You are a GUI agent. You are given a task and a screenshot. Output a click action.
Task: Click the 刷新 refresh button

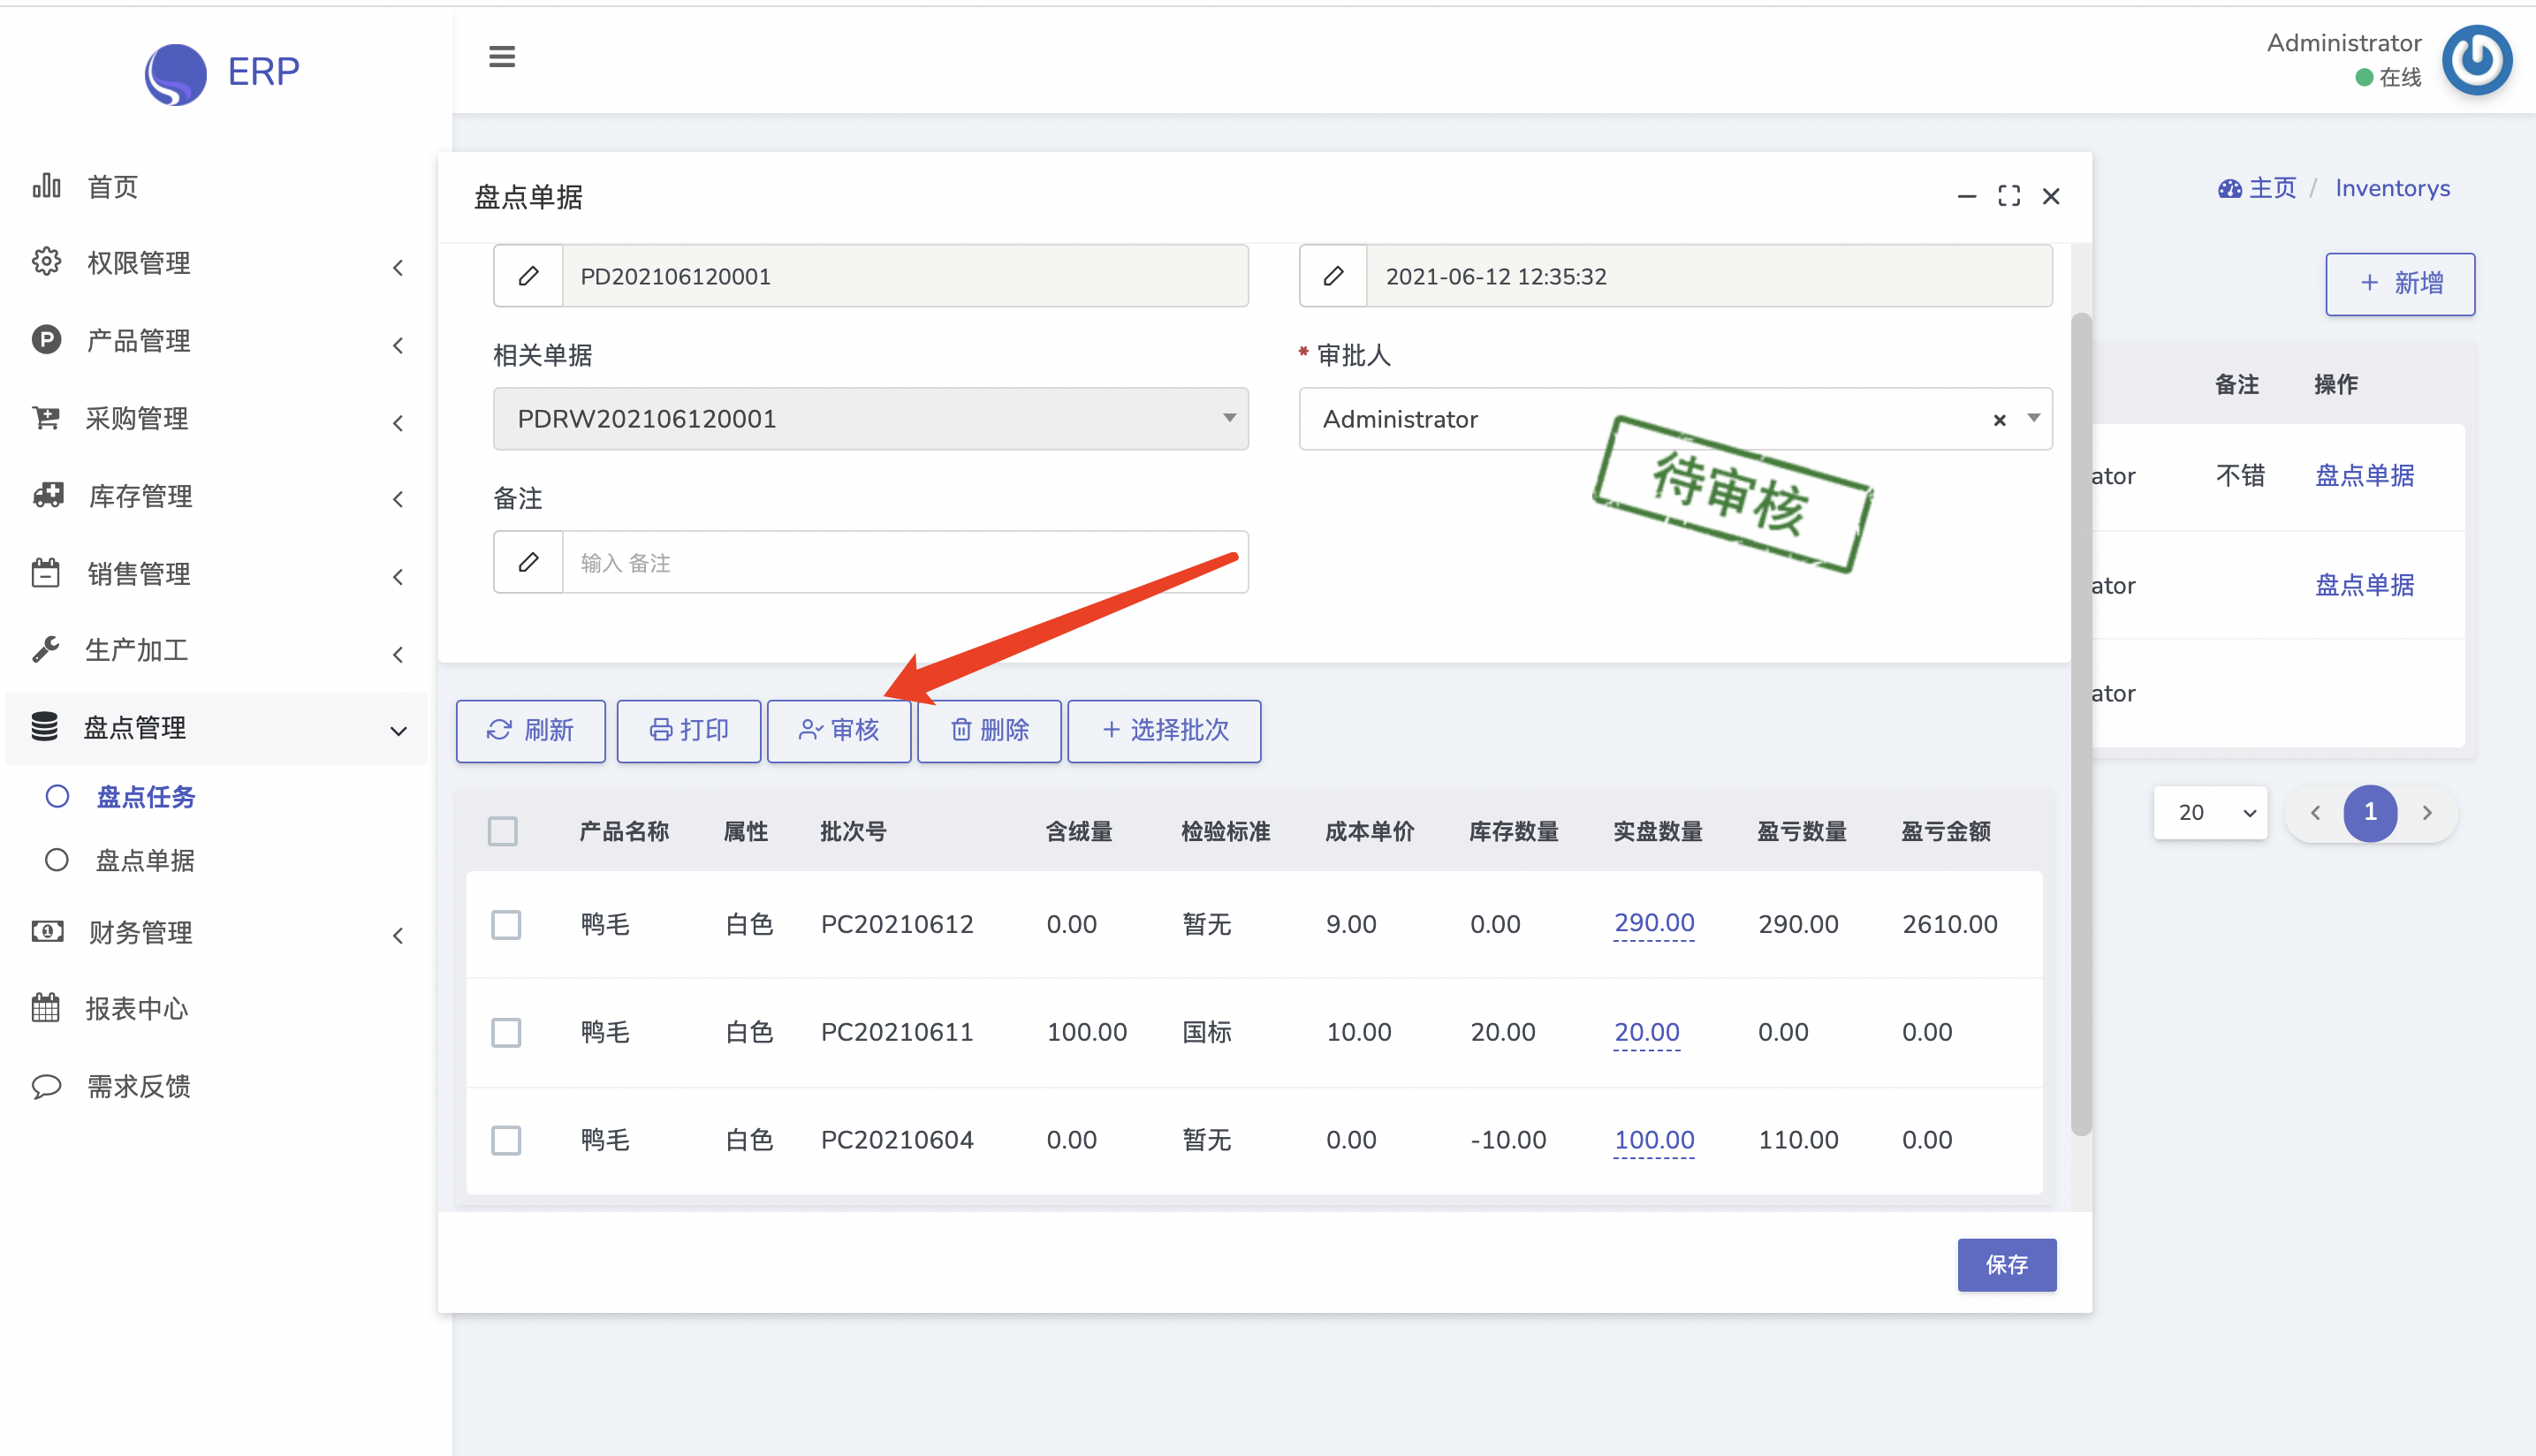point(530,730)
